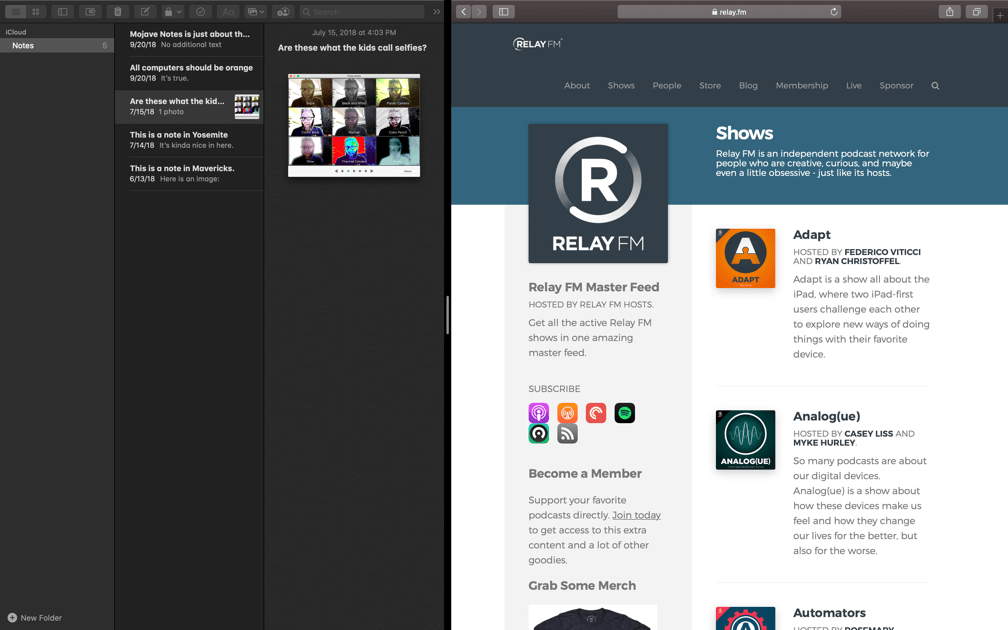Open Ryan Christoffel host link
Viewport: 1008px width, 630px height.
click(x=857, y=261)
